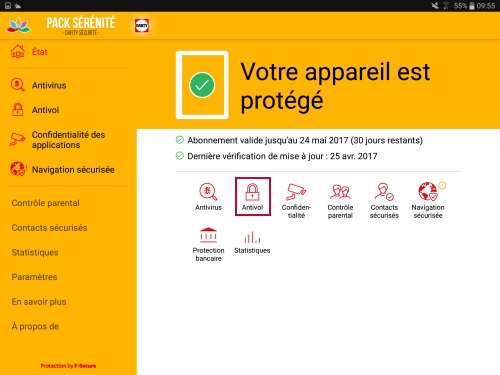The height and width of the screenshot is (375, 500).
Task: Click the lotus flower app logo
Action: [19, 26]
